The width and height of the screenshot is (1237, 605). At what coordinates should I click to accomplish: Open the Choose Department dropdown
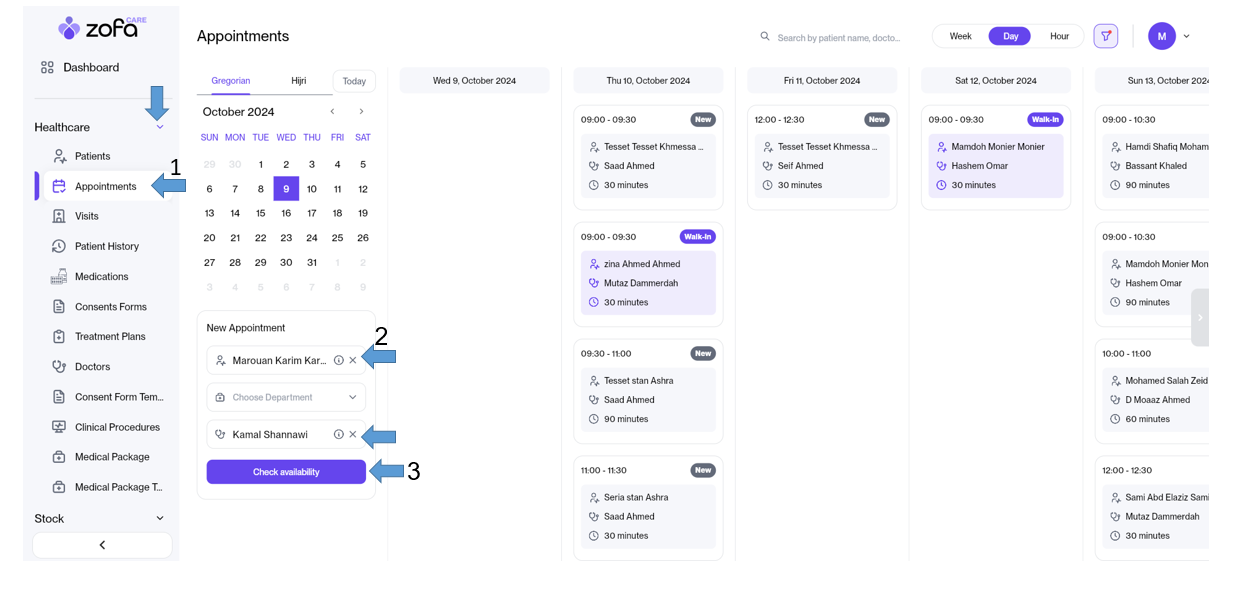point(286,397)
